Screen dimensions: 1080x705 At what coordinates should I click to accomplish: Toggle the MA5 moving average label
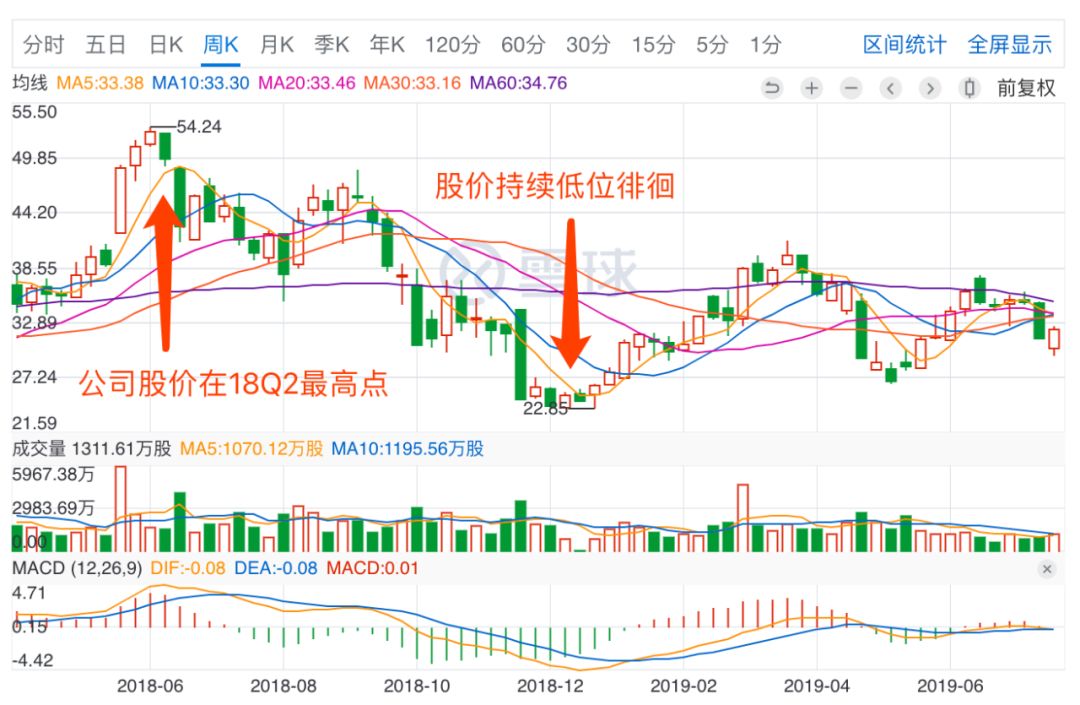tap(100, 83)
